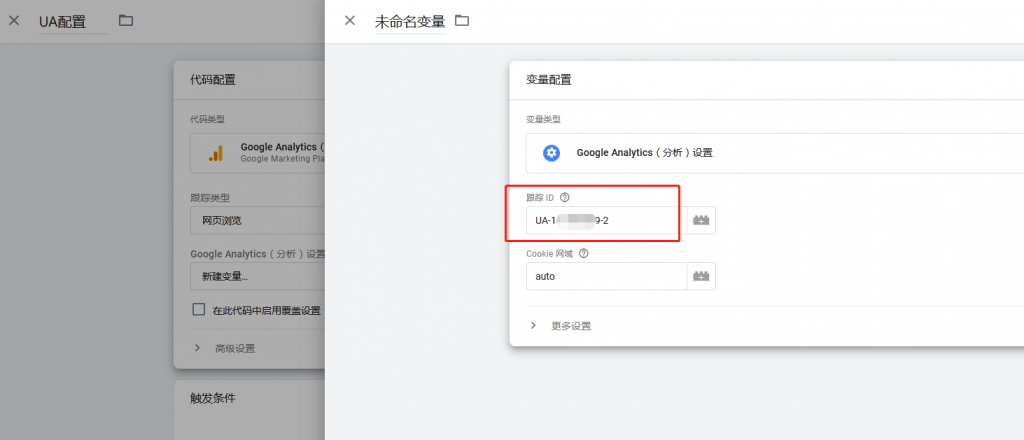
Task: Insert variable button beside Cookie 网域 field
Action: click(x=701, y=276)
